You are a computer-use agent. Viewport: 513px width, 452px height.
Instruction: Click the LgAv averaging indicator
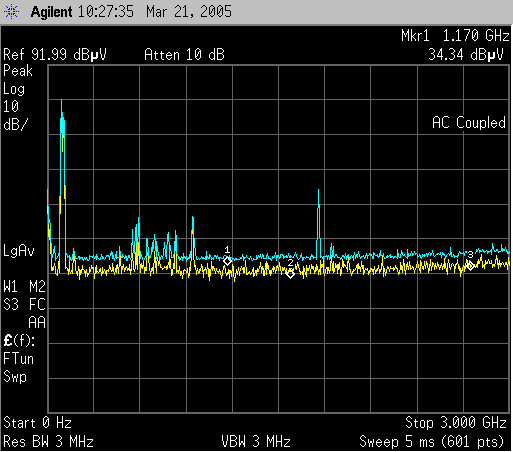pos(19,251)
